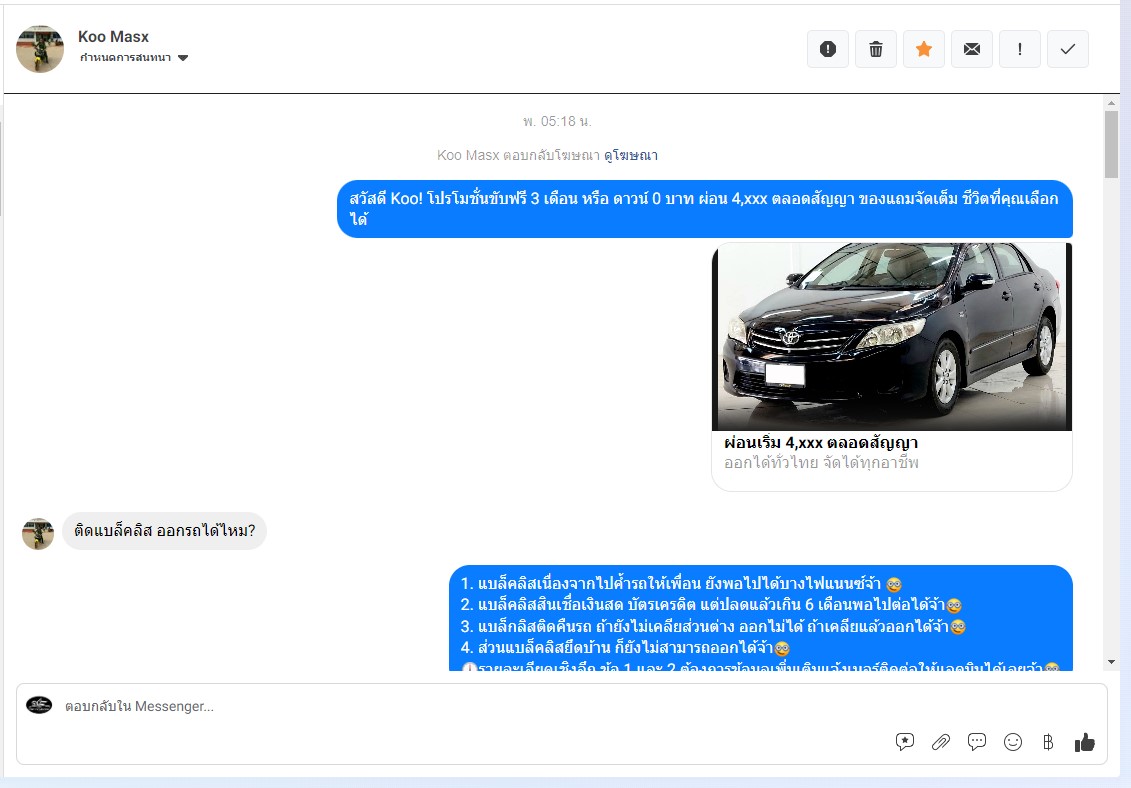Send a thumbs-up like
This screenshot has width=1131, height=788.
coord(1084,742)
